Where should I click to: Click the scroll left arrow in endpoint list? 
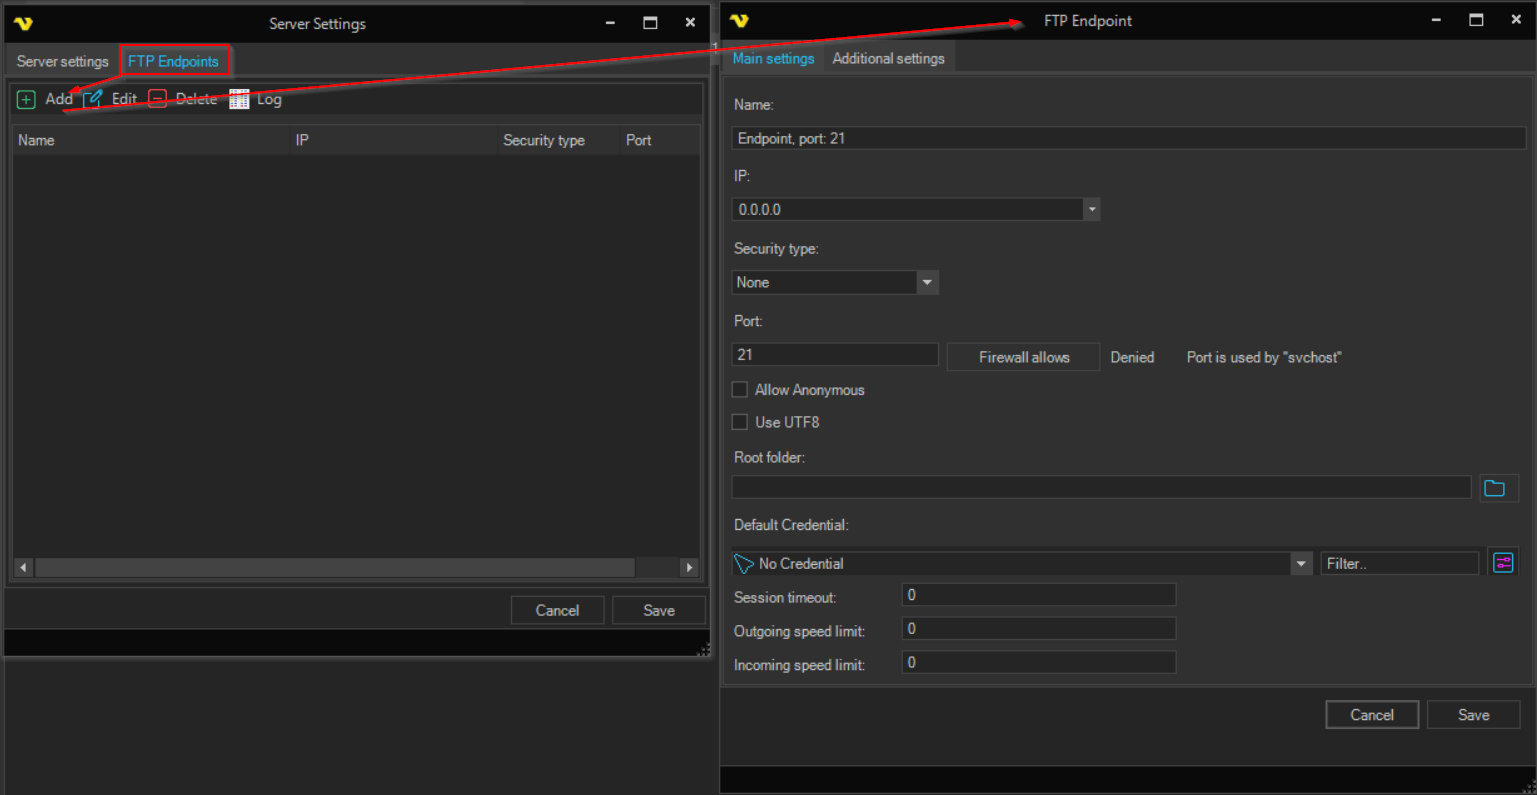23,567
